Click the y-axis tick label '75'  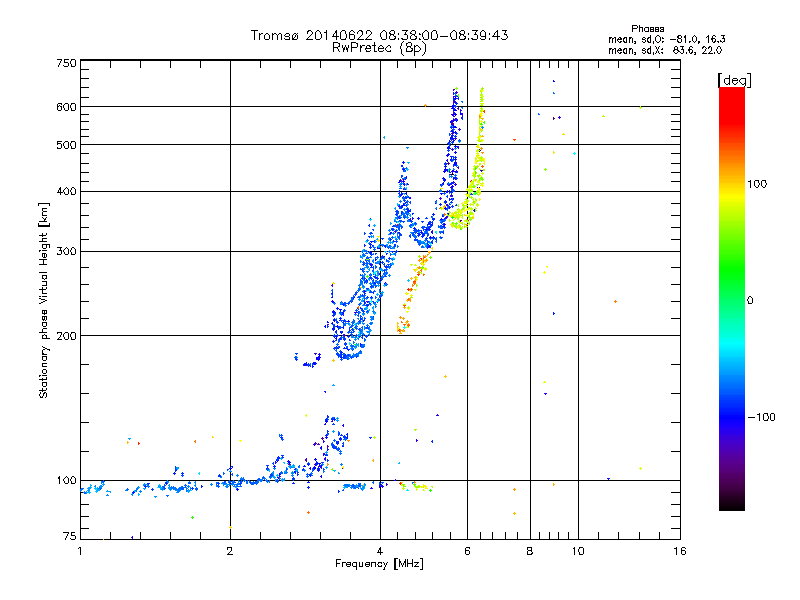coord(70,536)
